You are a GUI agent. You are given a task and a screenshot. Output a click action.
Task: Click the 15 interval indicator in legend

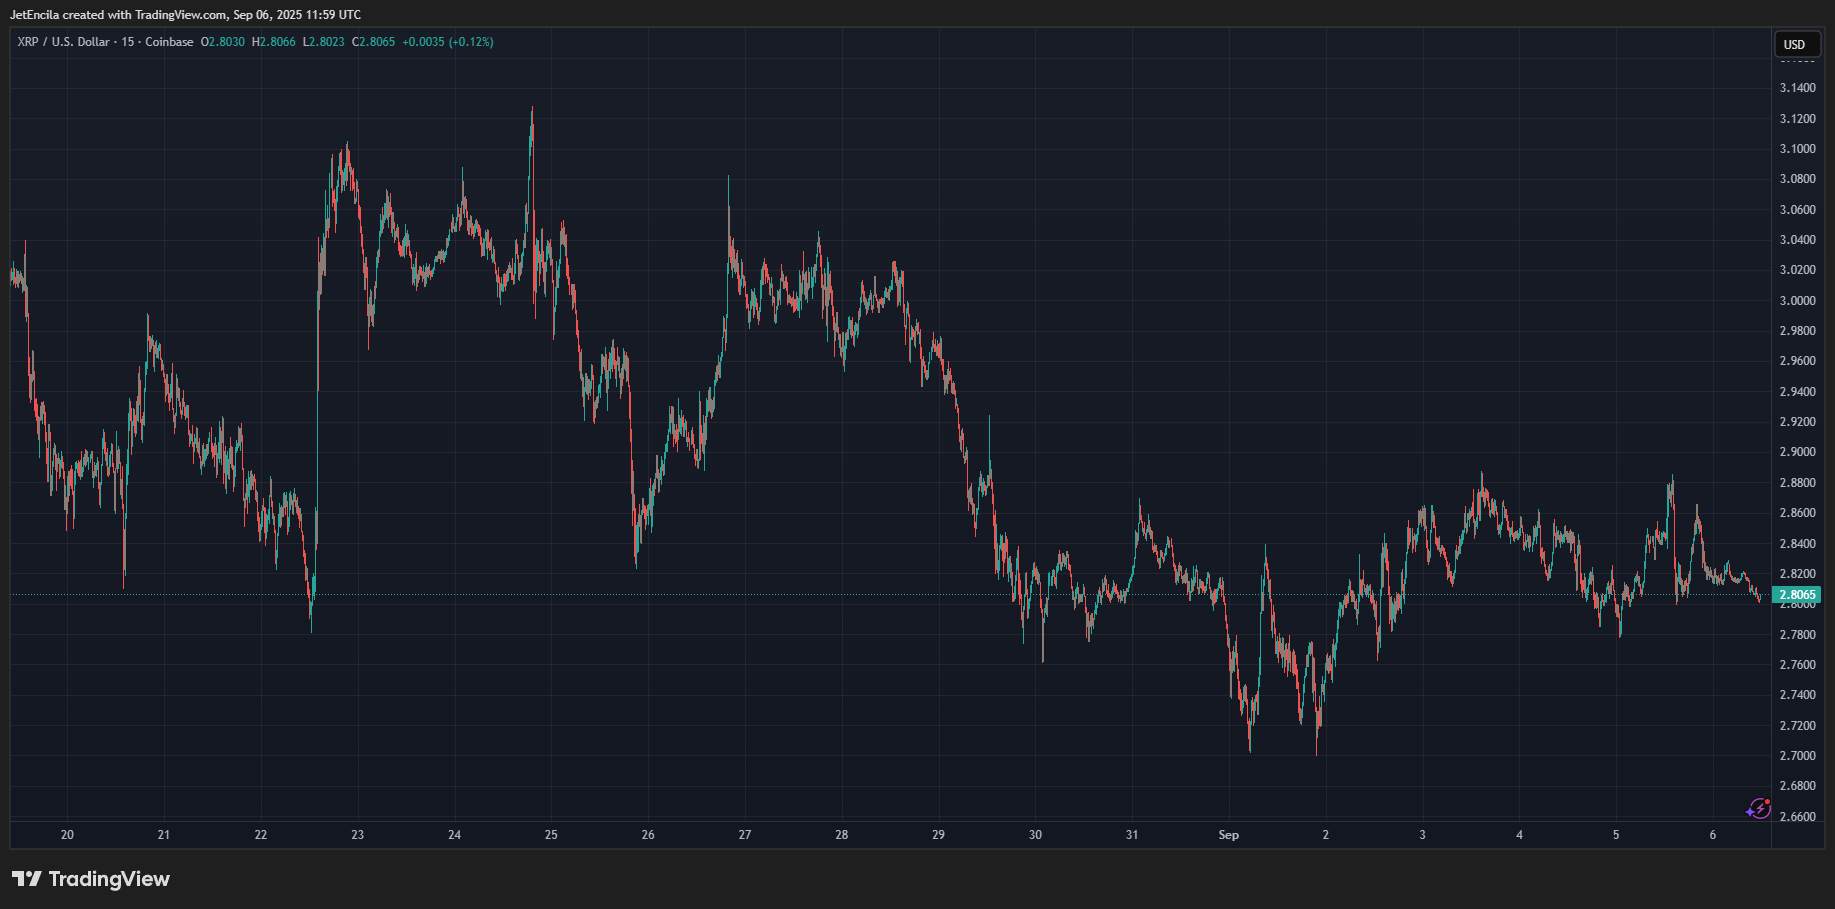pyautogui.click(x=128, y=42)
